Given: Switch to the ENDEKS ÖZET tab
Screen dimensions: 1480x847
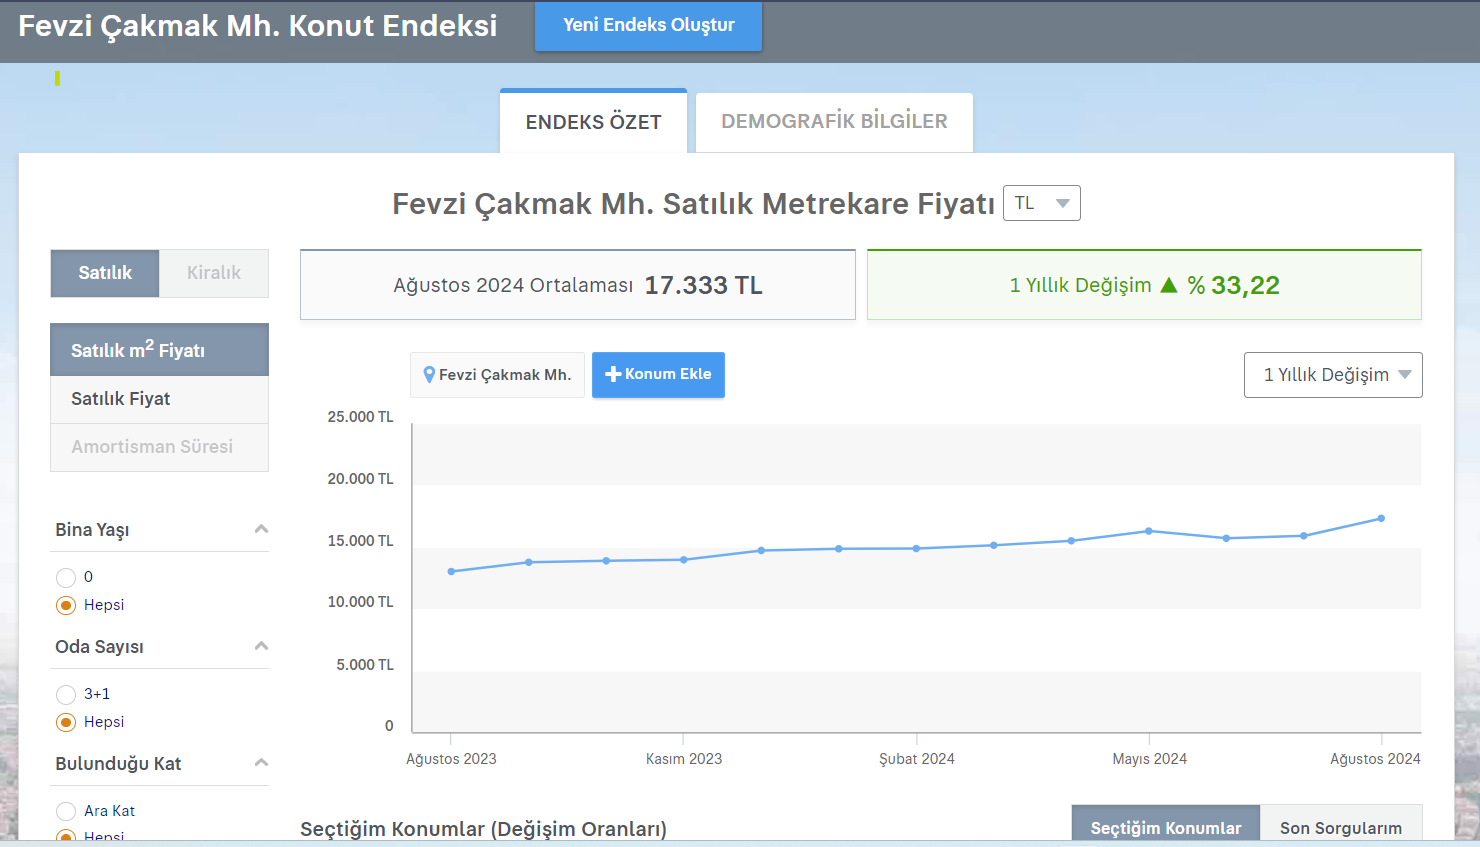Looking at the screenshot, I should pyautogui.click(x=593, y=121).
